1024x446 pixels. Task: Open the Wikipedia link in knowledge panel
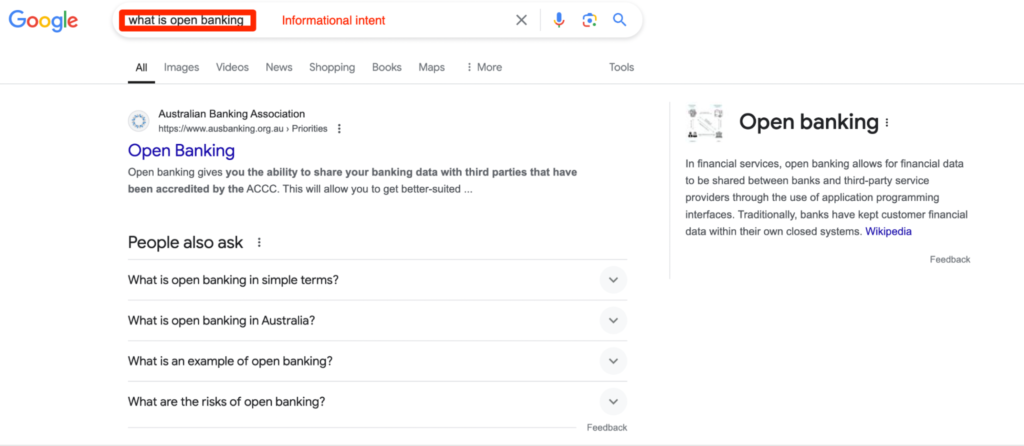[888, 231]
